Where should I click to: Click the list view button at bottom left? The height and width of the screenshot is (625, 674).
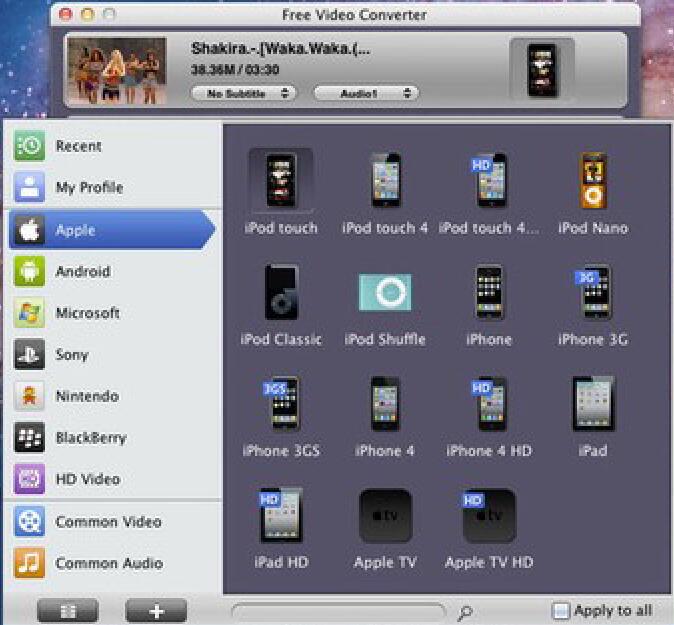point(68,611)
